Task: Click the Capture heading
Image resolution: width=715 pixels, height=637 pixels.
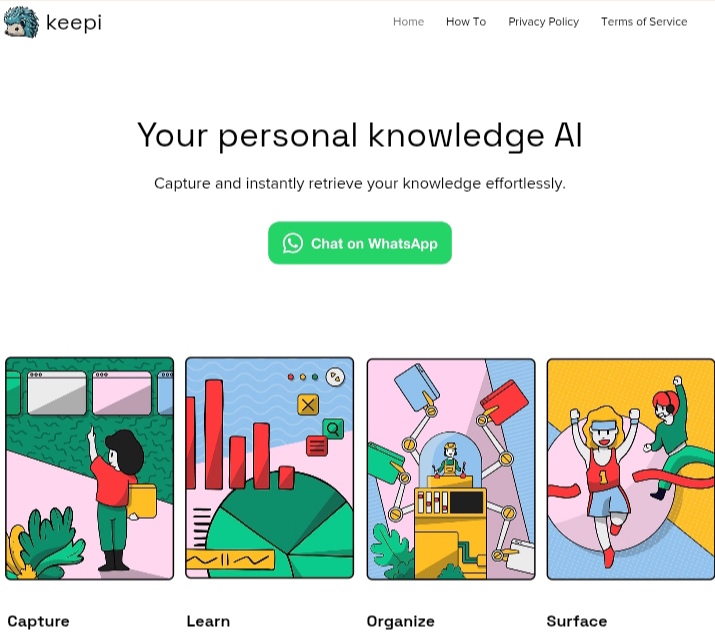Action: [38, 621]
